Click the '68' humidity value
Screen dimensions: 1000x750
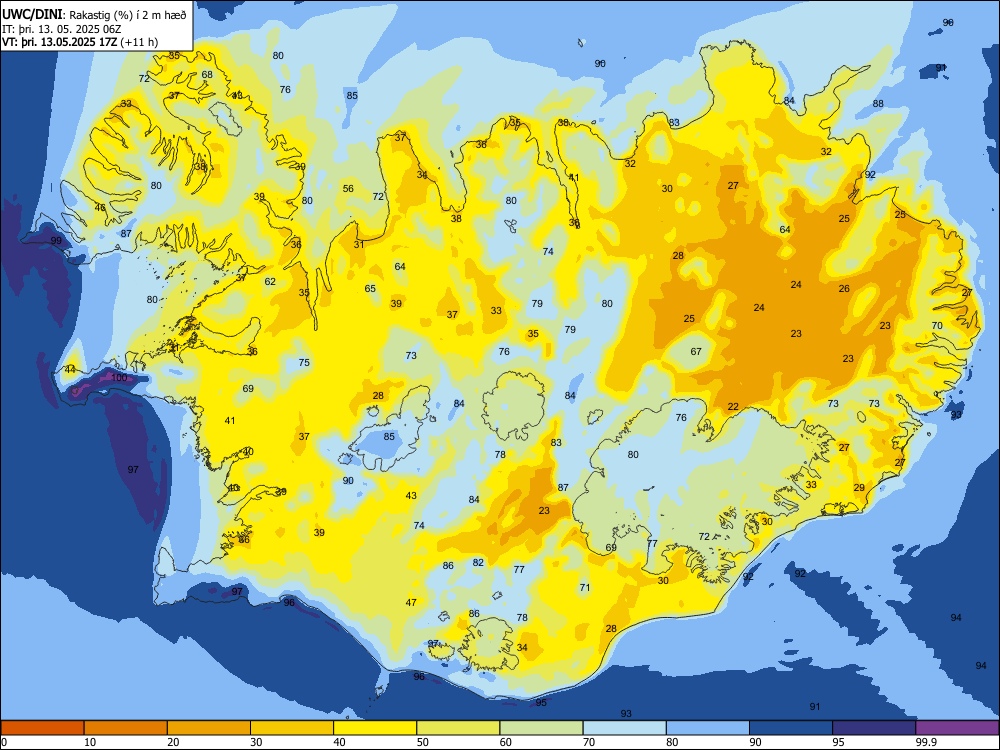coord(207,75)
